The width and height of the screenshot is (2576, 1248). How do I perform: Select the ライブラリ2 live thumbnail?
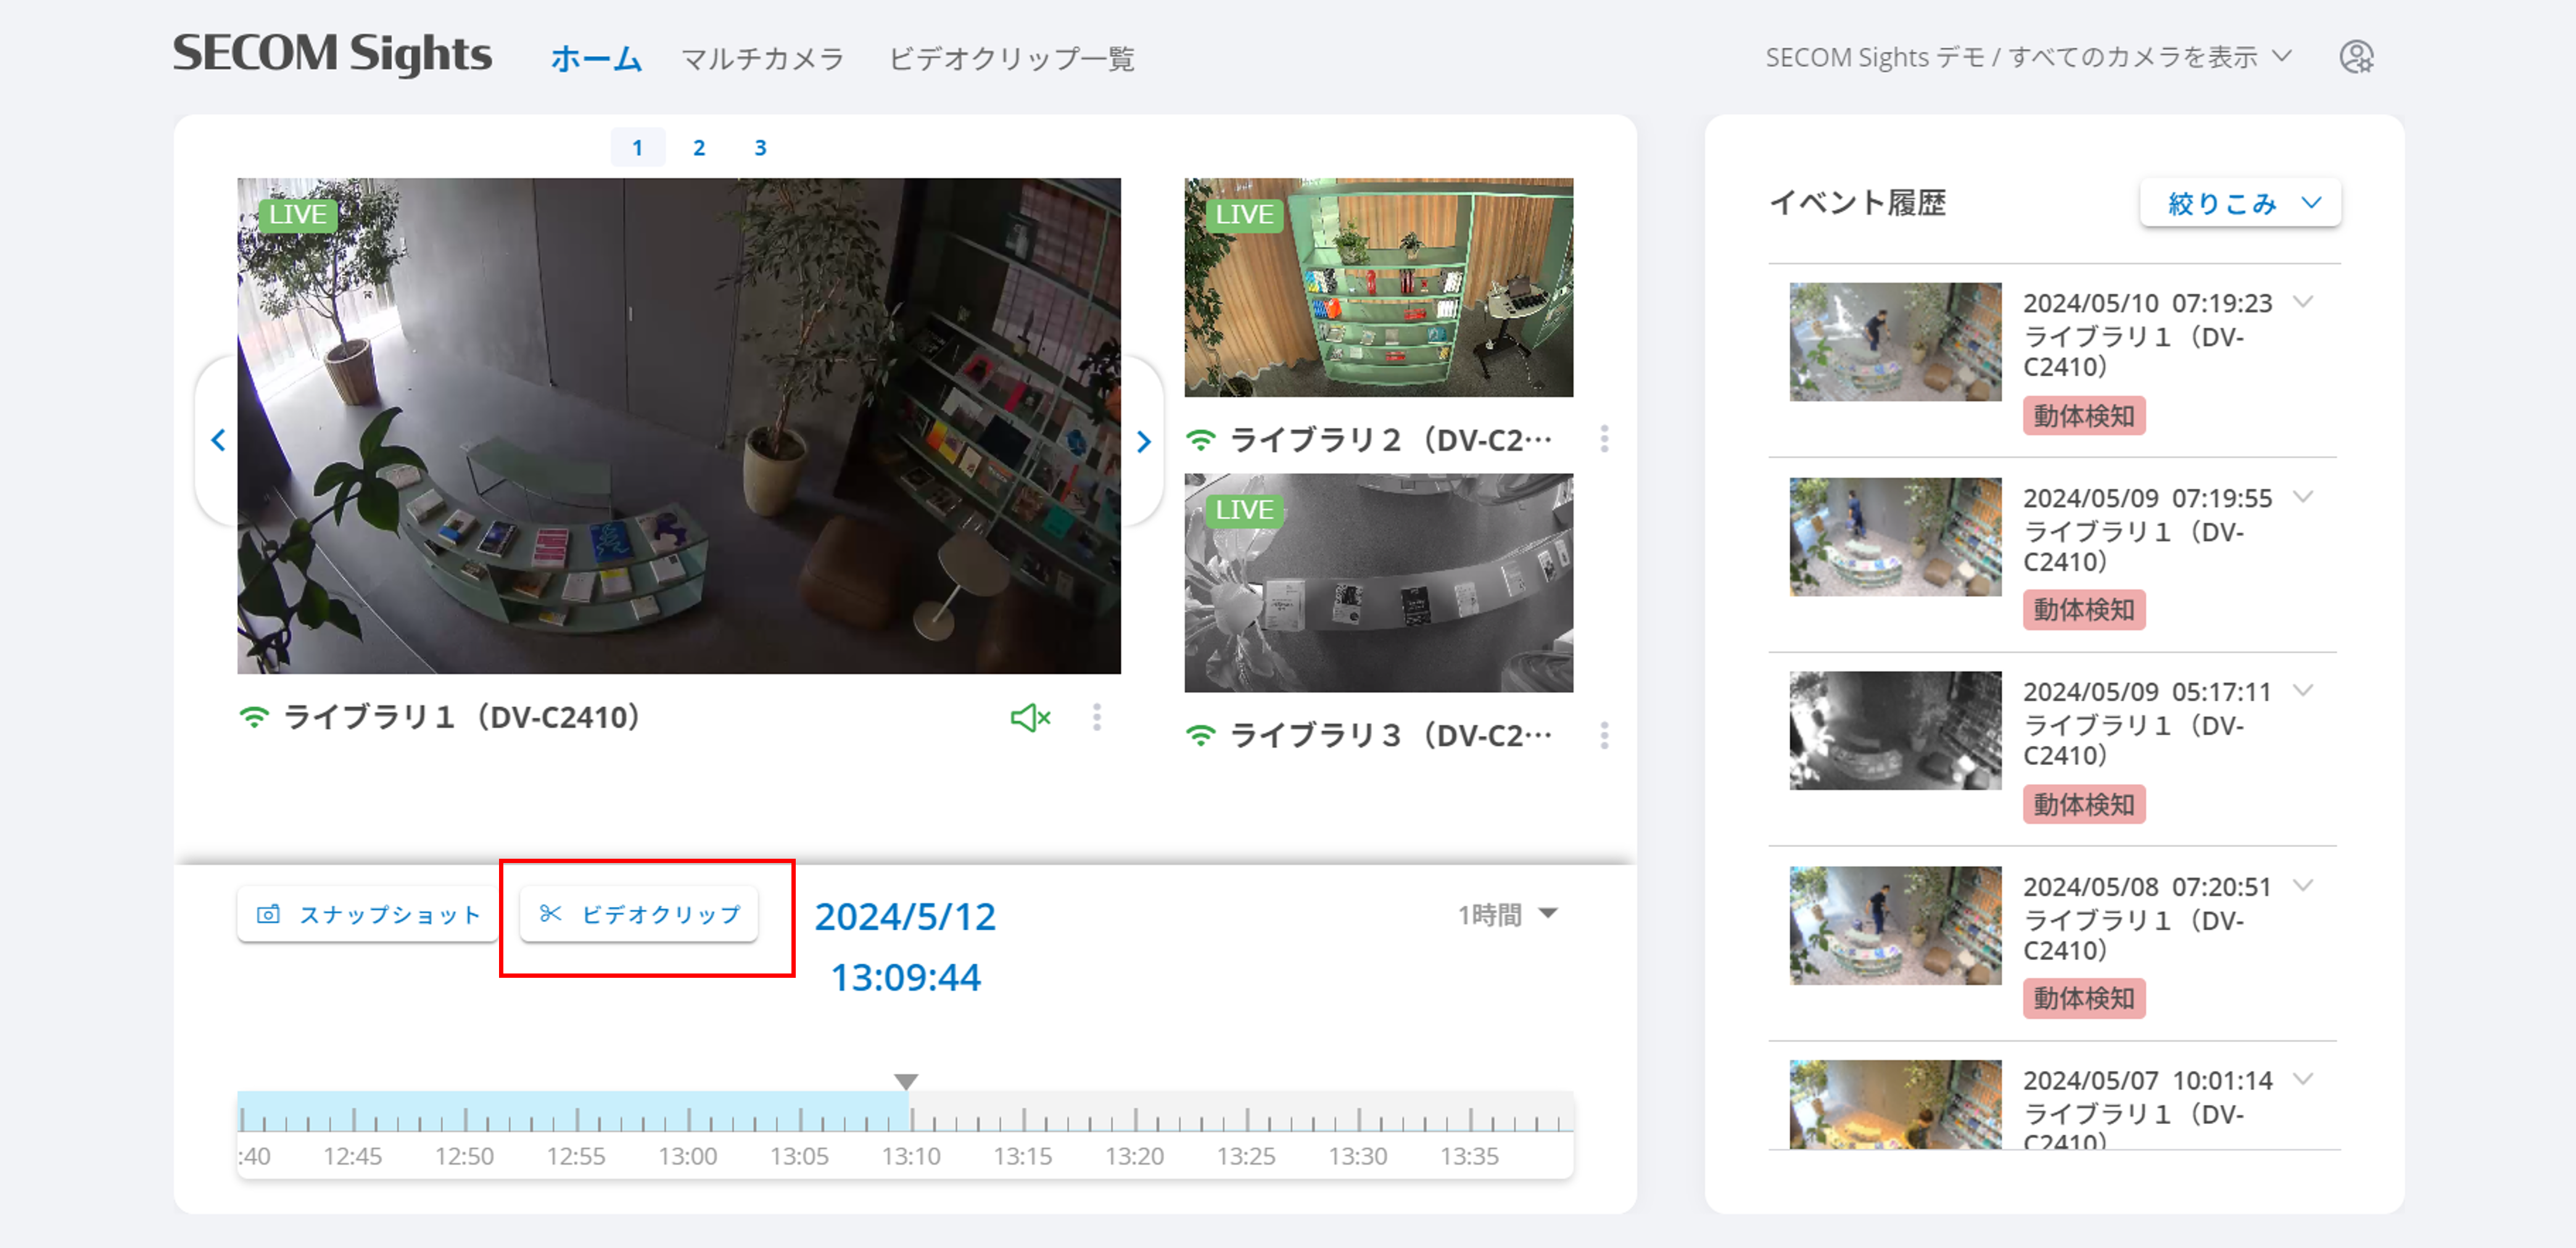tap(1379, 288)
